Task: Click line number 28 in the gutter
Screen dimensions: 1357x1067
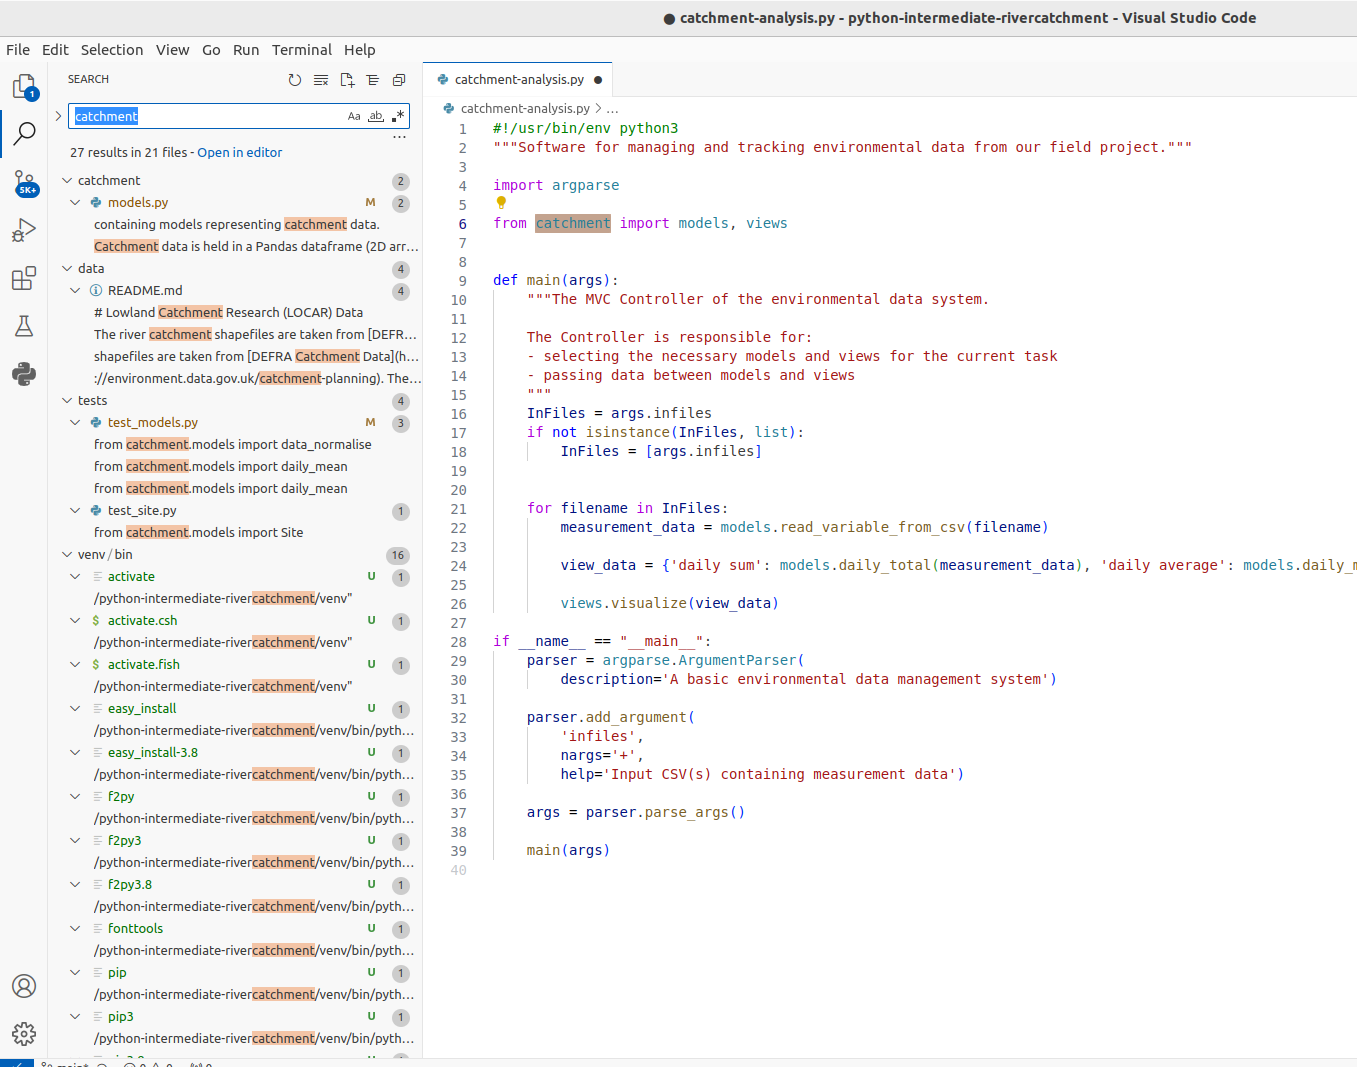Action: click(458, 642)
